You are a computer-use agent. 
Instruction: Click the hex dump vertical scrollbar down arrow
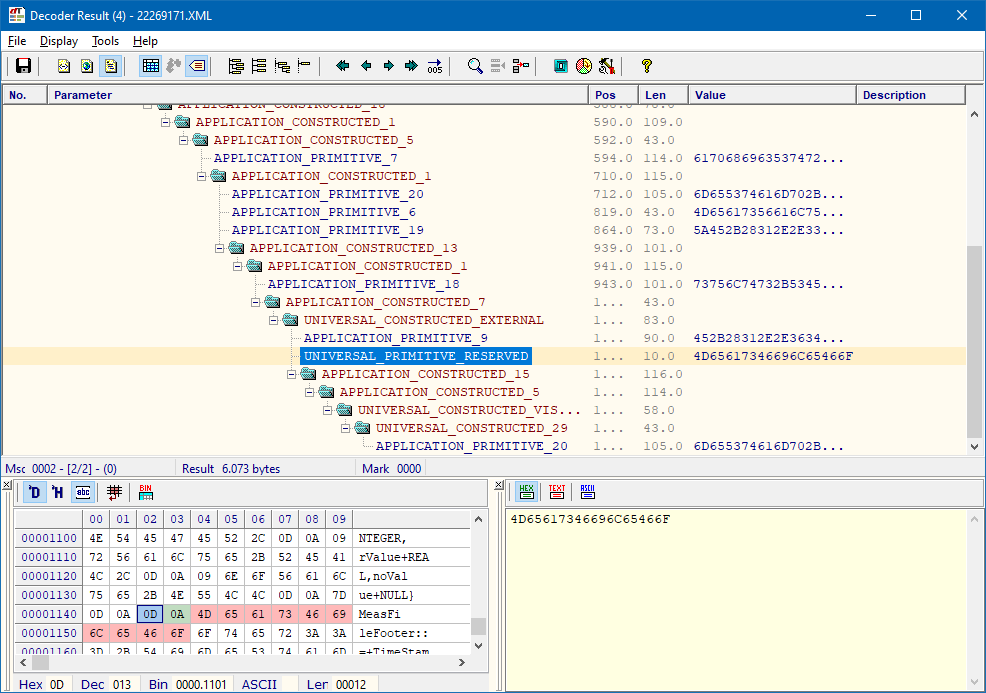point(479,646)
